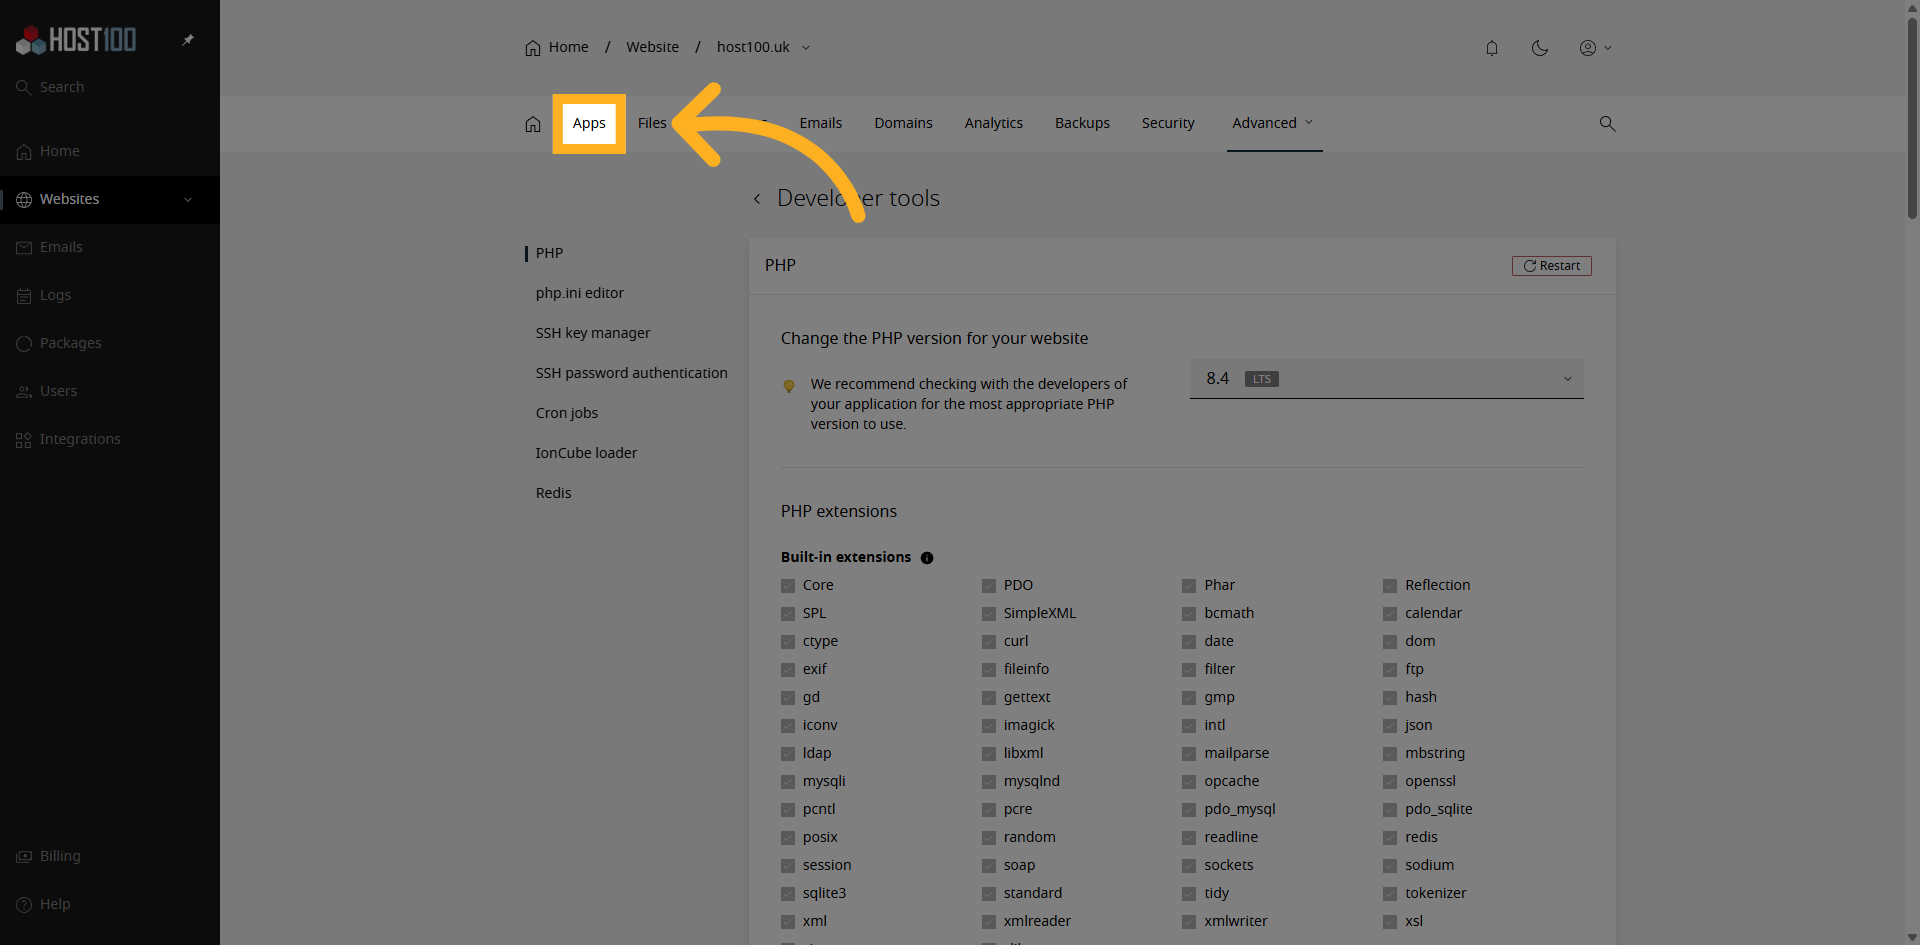
Task: Expand the host100.uk breadcrumb dropdown
Action: click(806, 48)
